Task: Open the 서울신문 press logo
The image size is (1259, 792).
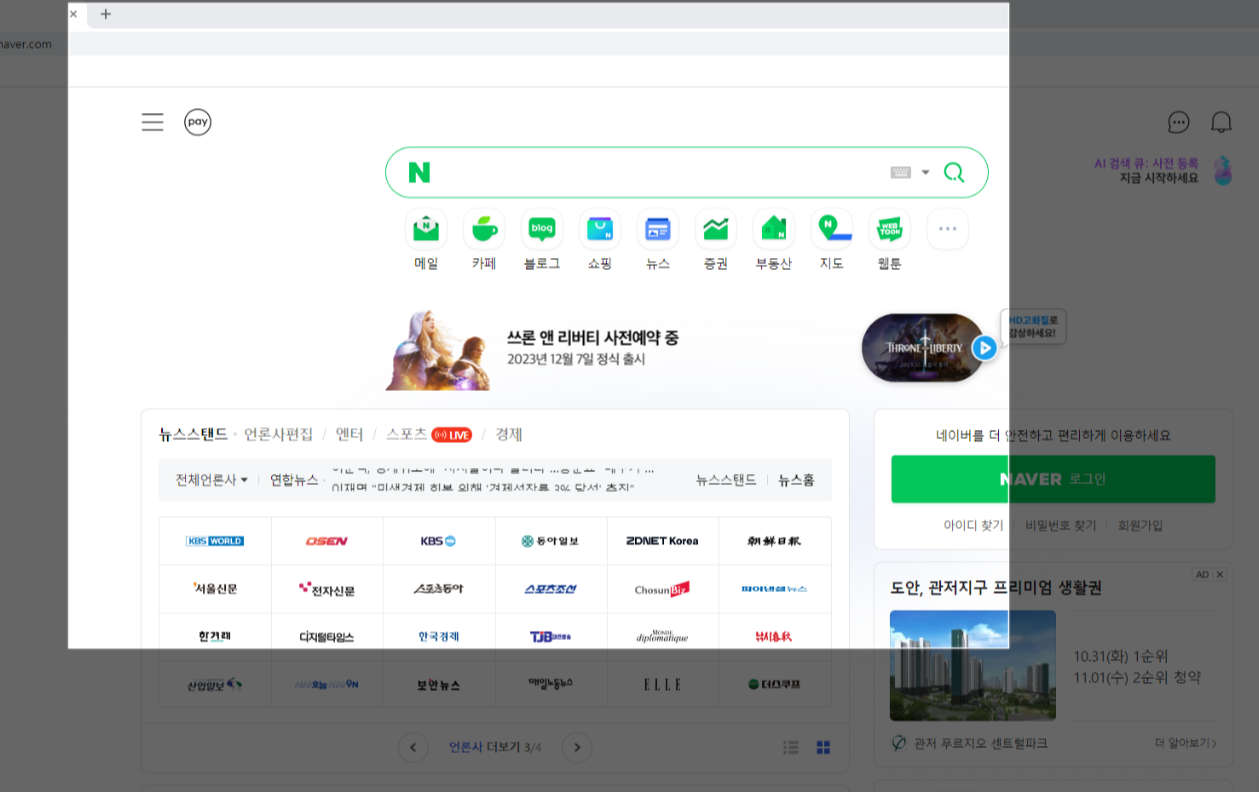Action: (x=215, y=589)
